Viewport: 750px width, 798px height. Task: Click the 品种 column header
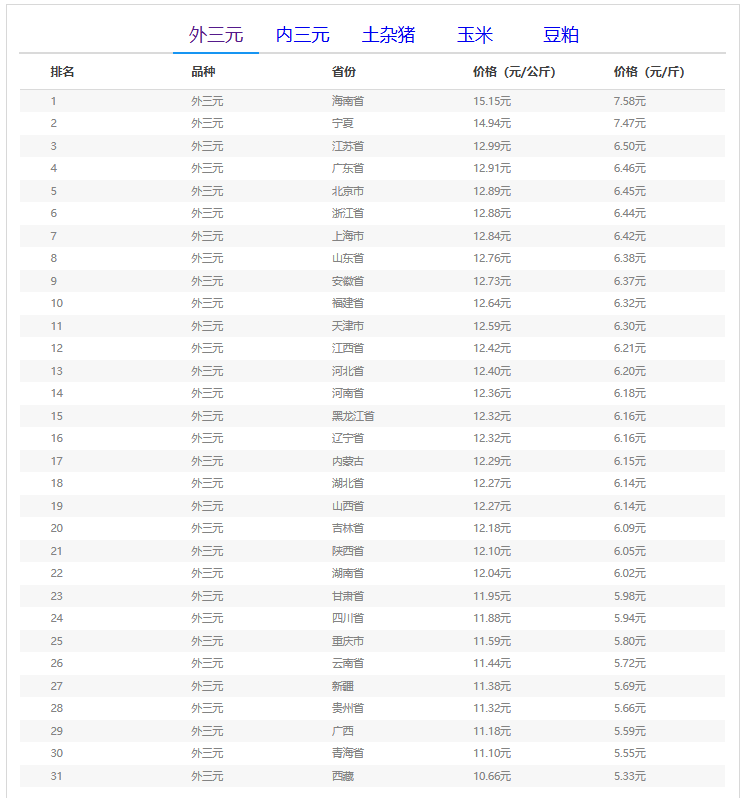(203, 72)
